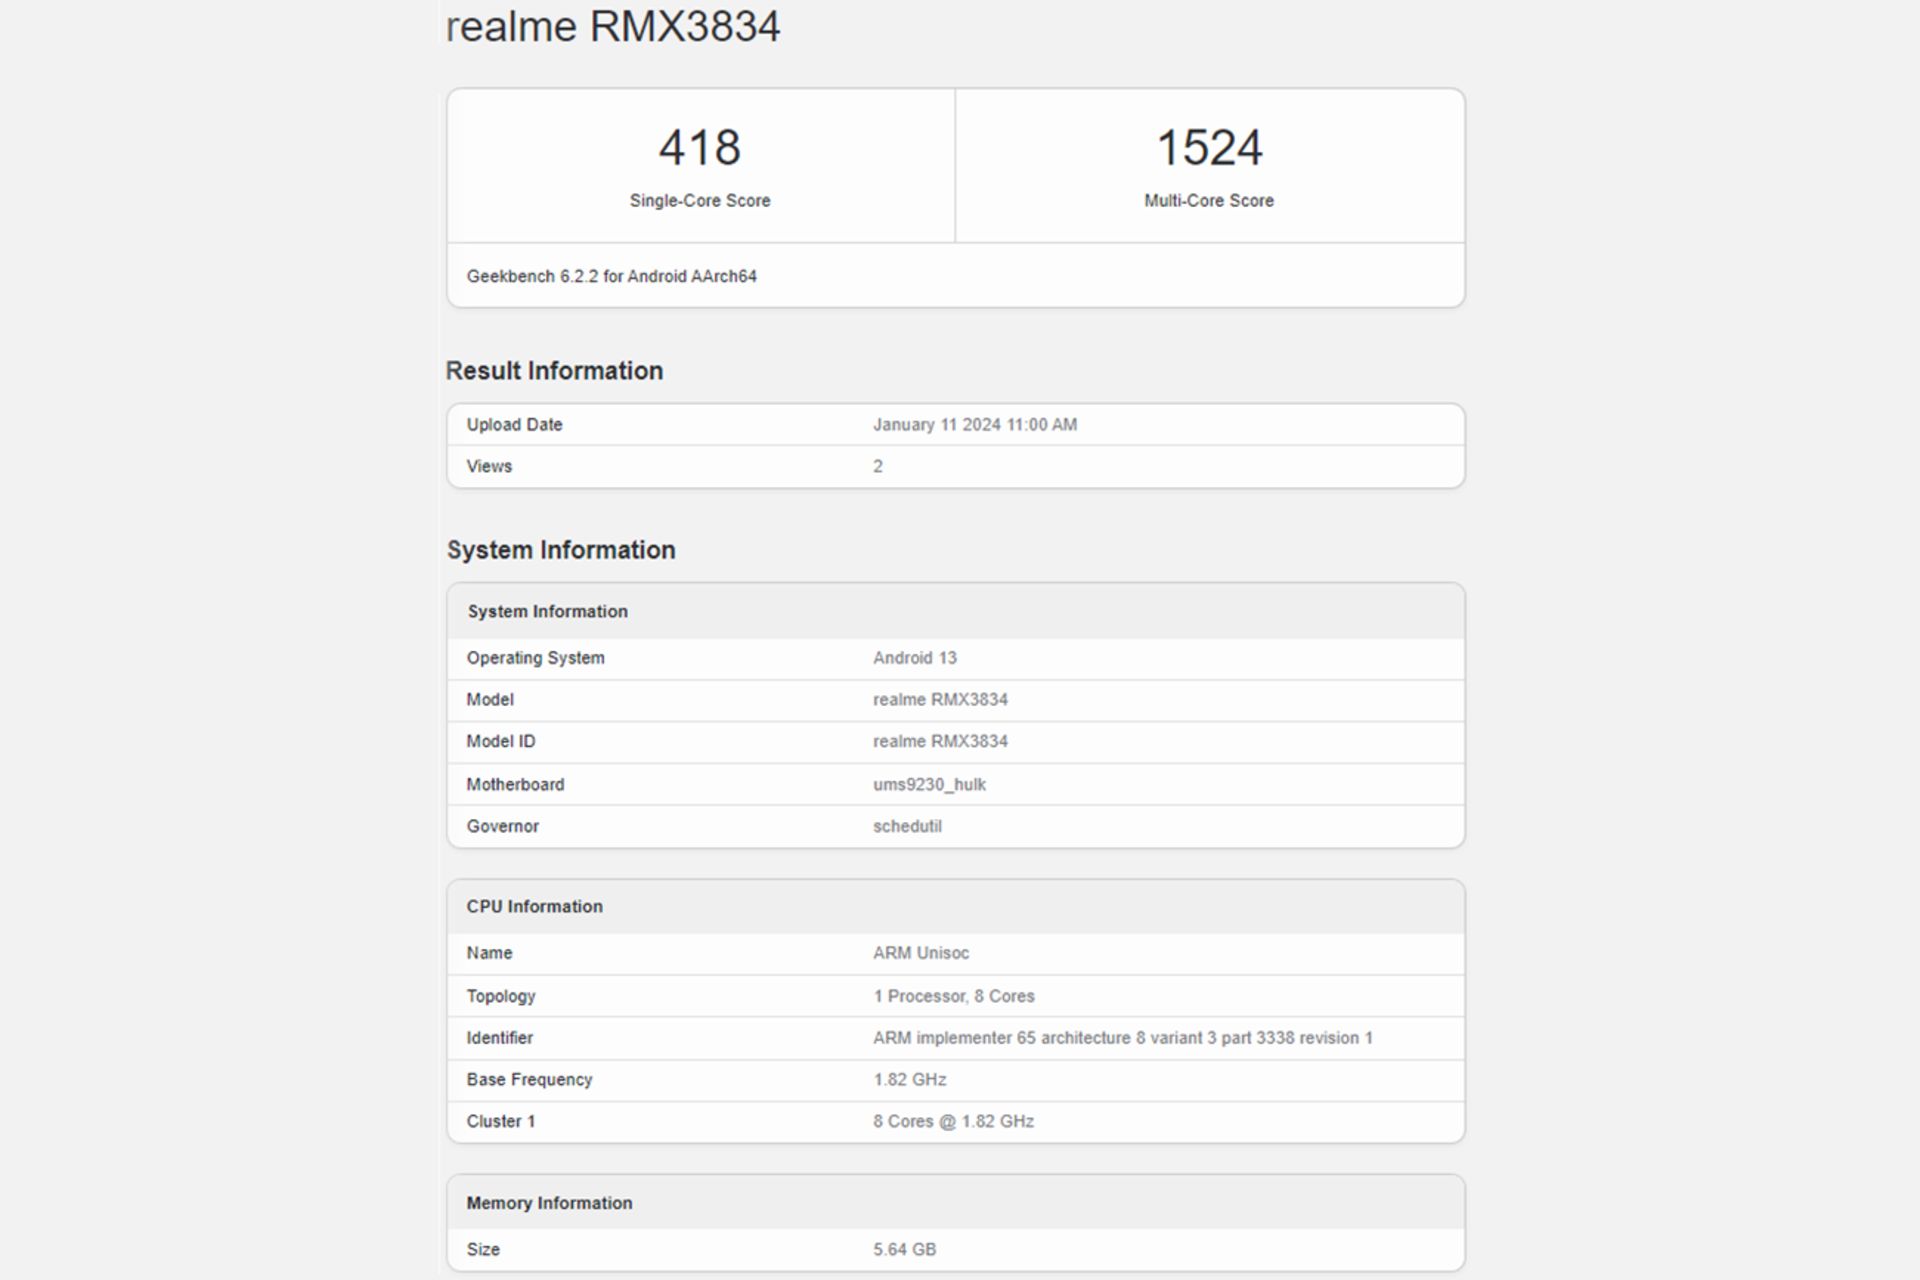The width and height of the screenshot is (1920, 1280).
Task: Click the 418 single-core score number
Action: click(x=699, y=148)
